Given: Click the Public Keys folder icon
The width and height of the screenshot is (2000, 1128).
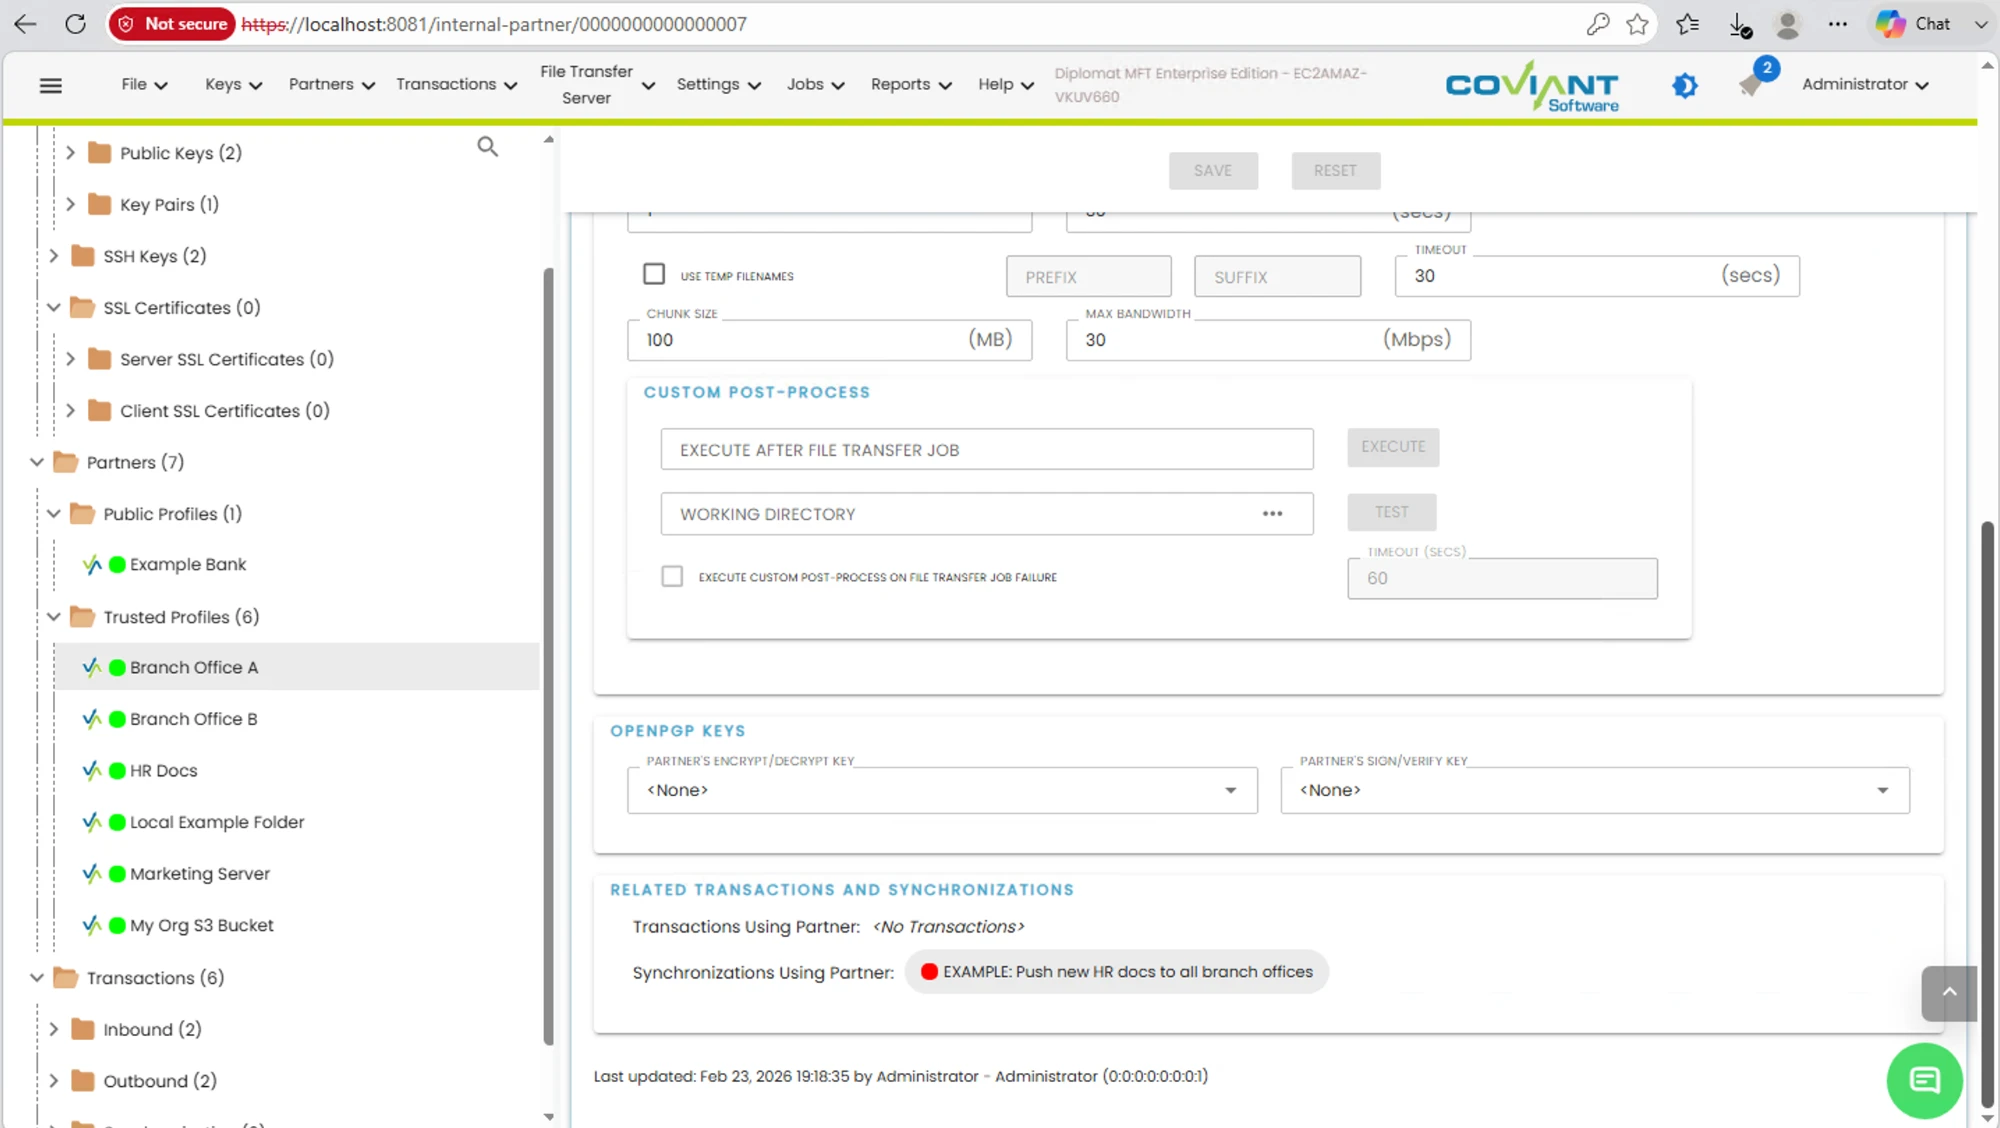Looking at the screenshot, I should (99, 153).
